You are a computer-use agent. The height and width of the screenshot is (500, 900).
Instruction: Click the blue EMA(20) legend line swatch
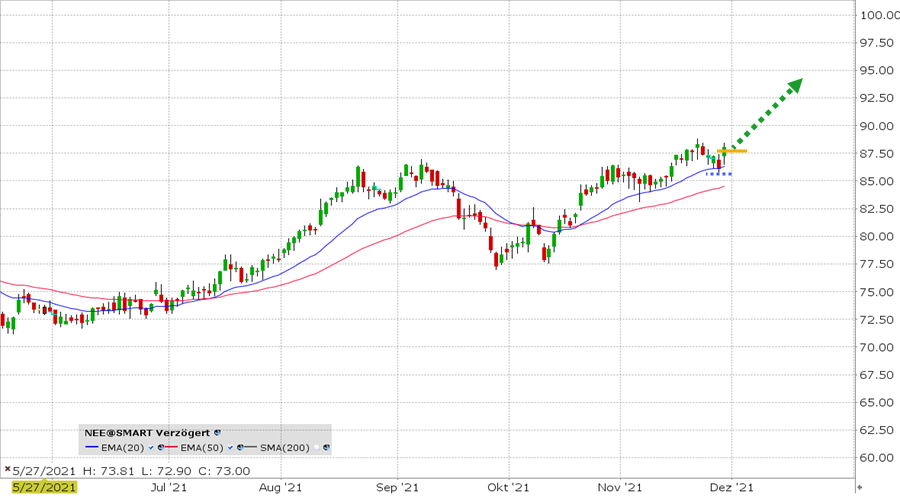click(x=92, y=447)
